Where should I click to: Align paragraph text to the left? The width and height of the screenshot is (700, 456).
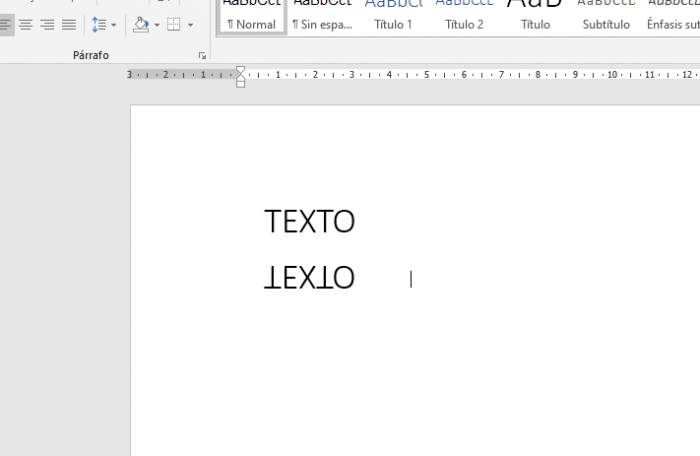(x=5, y=25)
